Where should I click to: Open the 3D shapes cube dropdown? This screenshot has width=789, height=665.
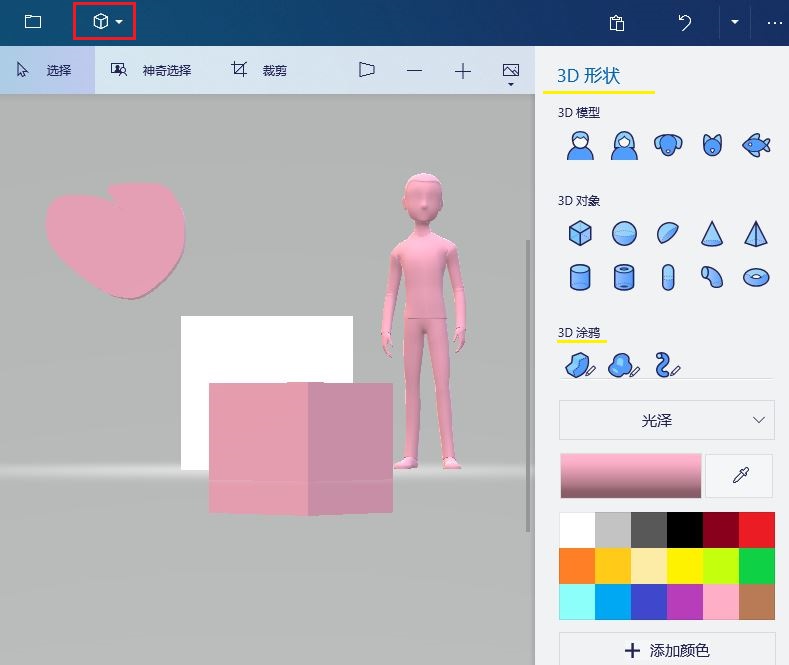pyautogui.click(x=105, y=22)
